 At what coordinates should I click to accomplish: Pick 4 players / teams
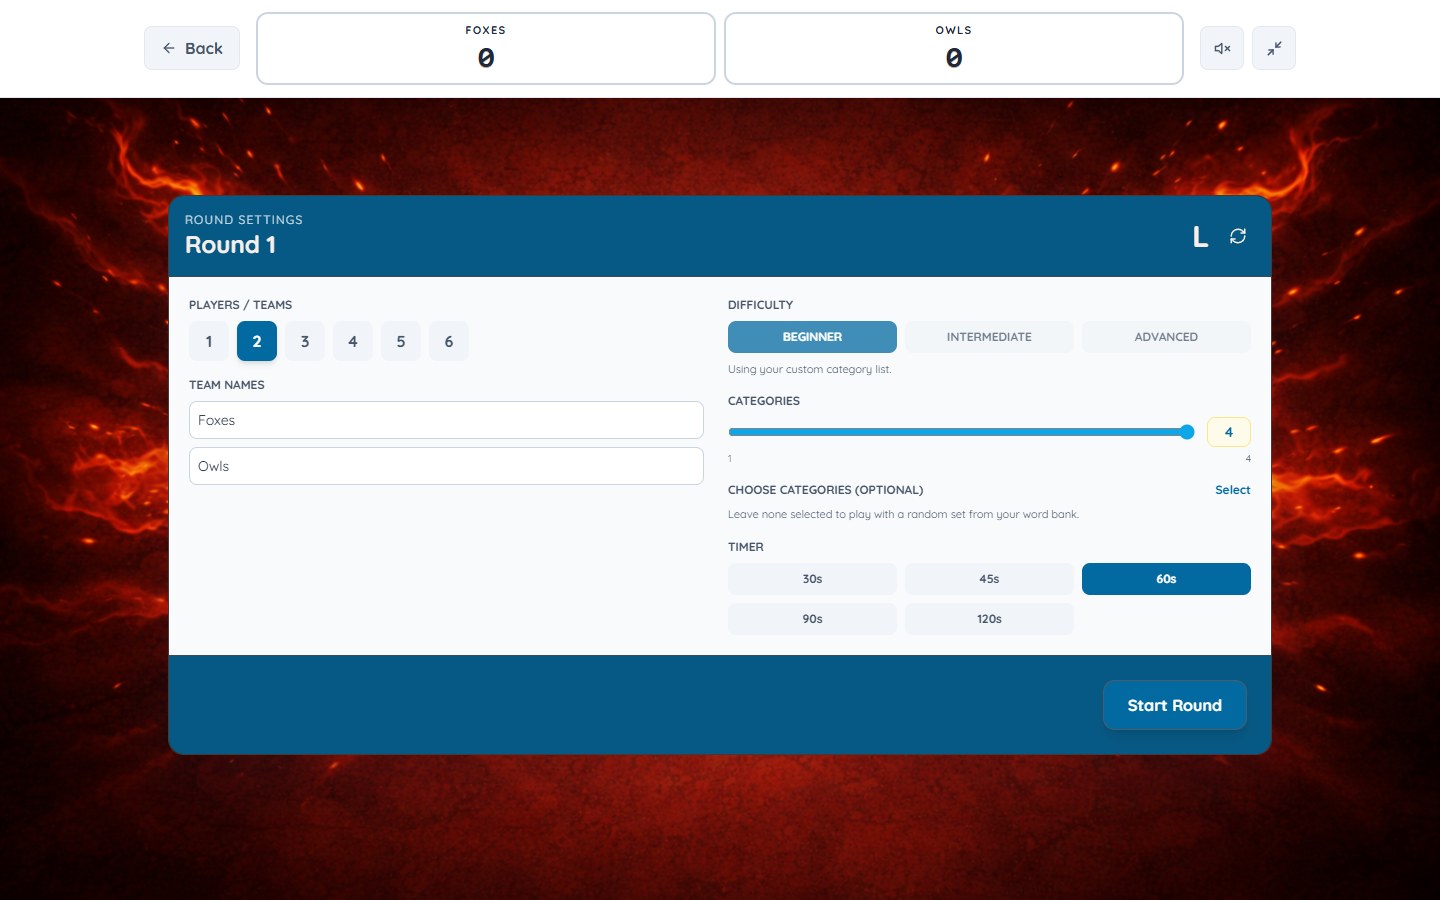353,341
